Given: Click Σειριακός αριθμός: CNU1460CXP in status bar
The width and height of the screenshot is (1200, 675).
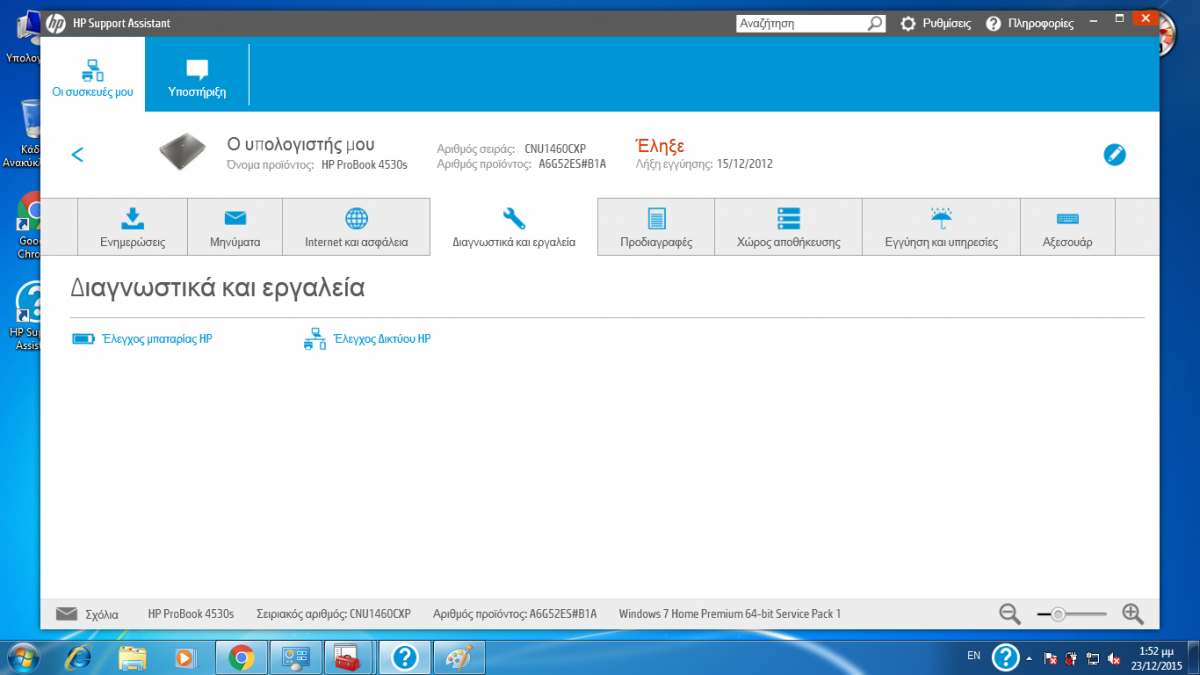Looking at the screenshot, I should coord(334,614).
